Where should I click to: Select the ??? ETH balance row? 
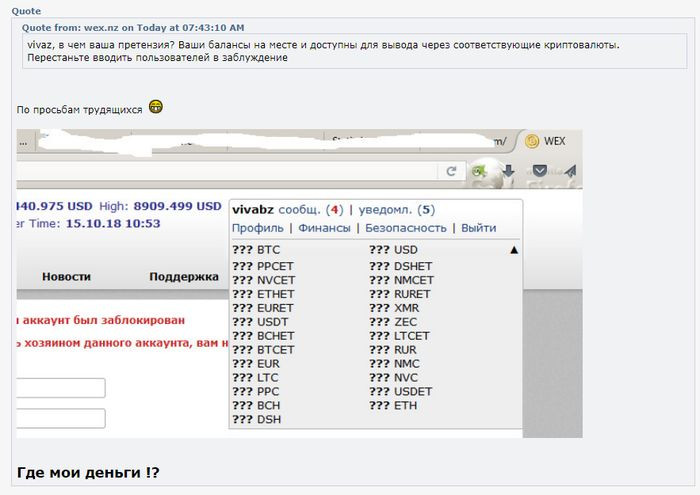coord(393,406)
